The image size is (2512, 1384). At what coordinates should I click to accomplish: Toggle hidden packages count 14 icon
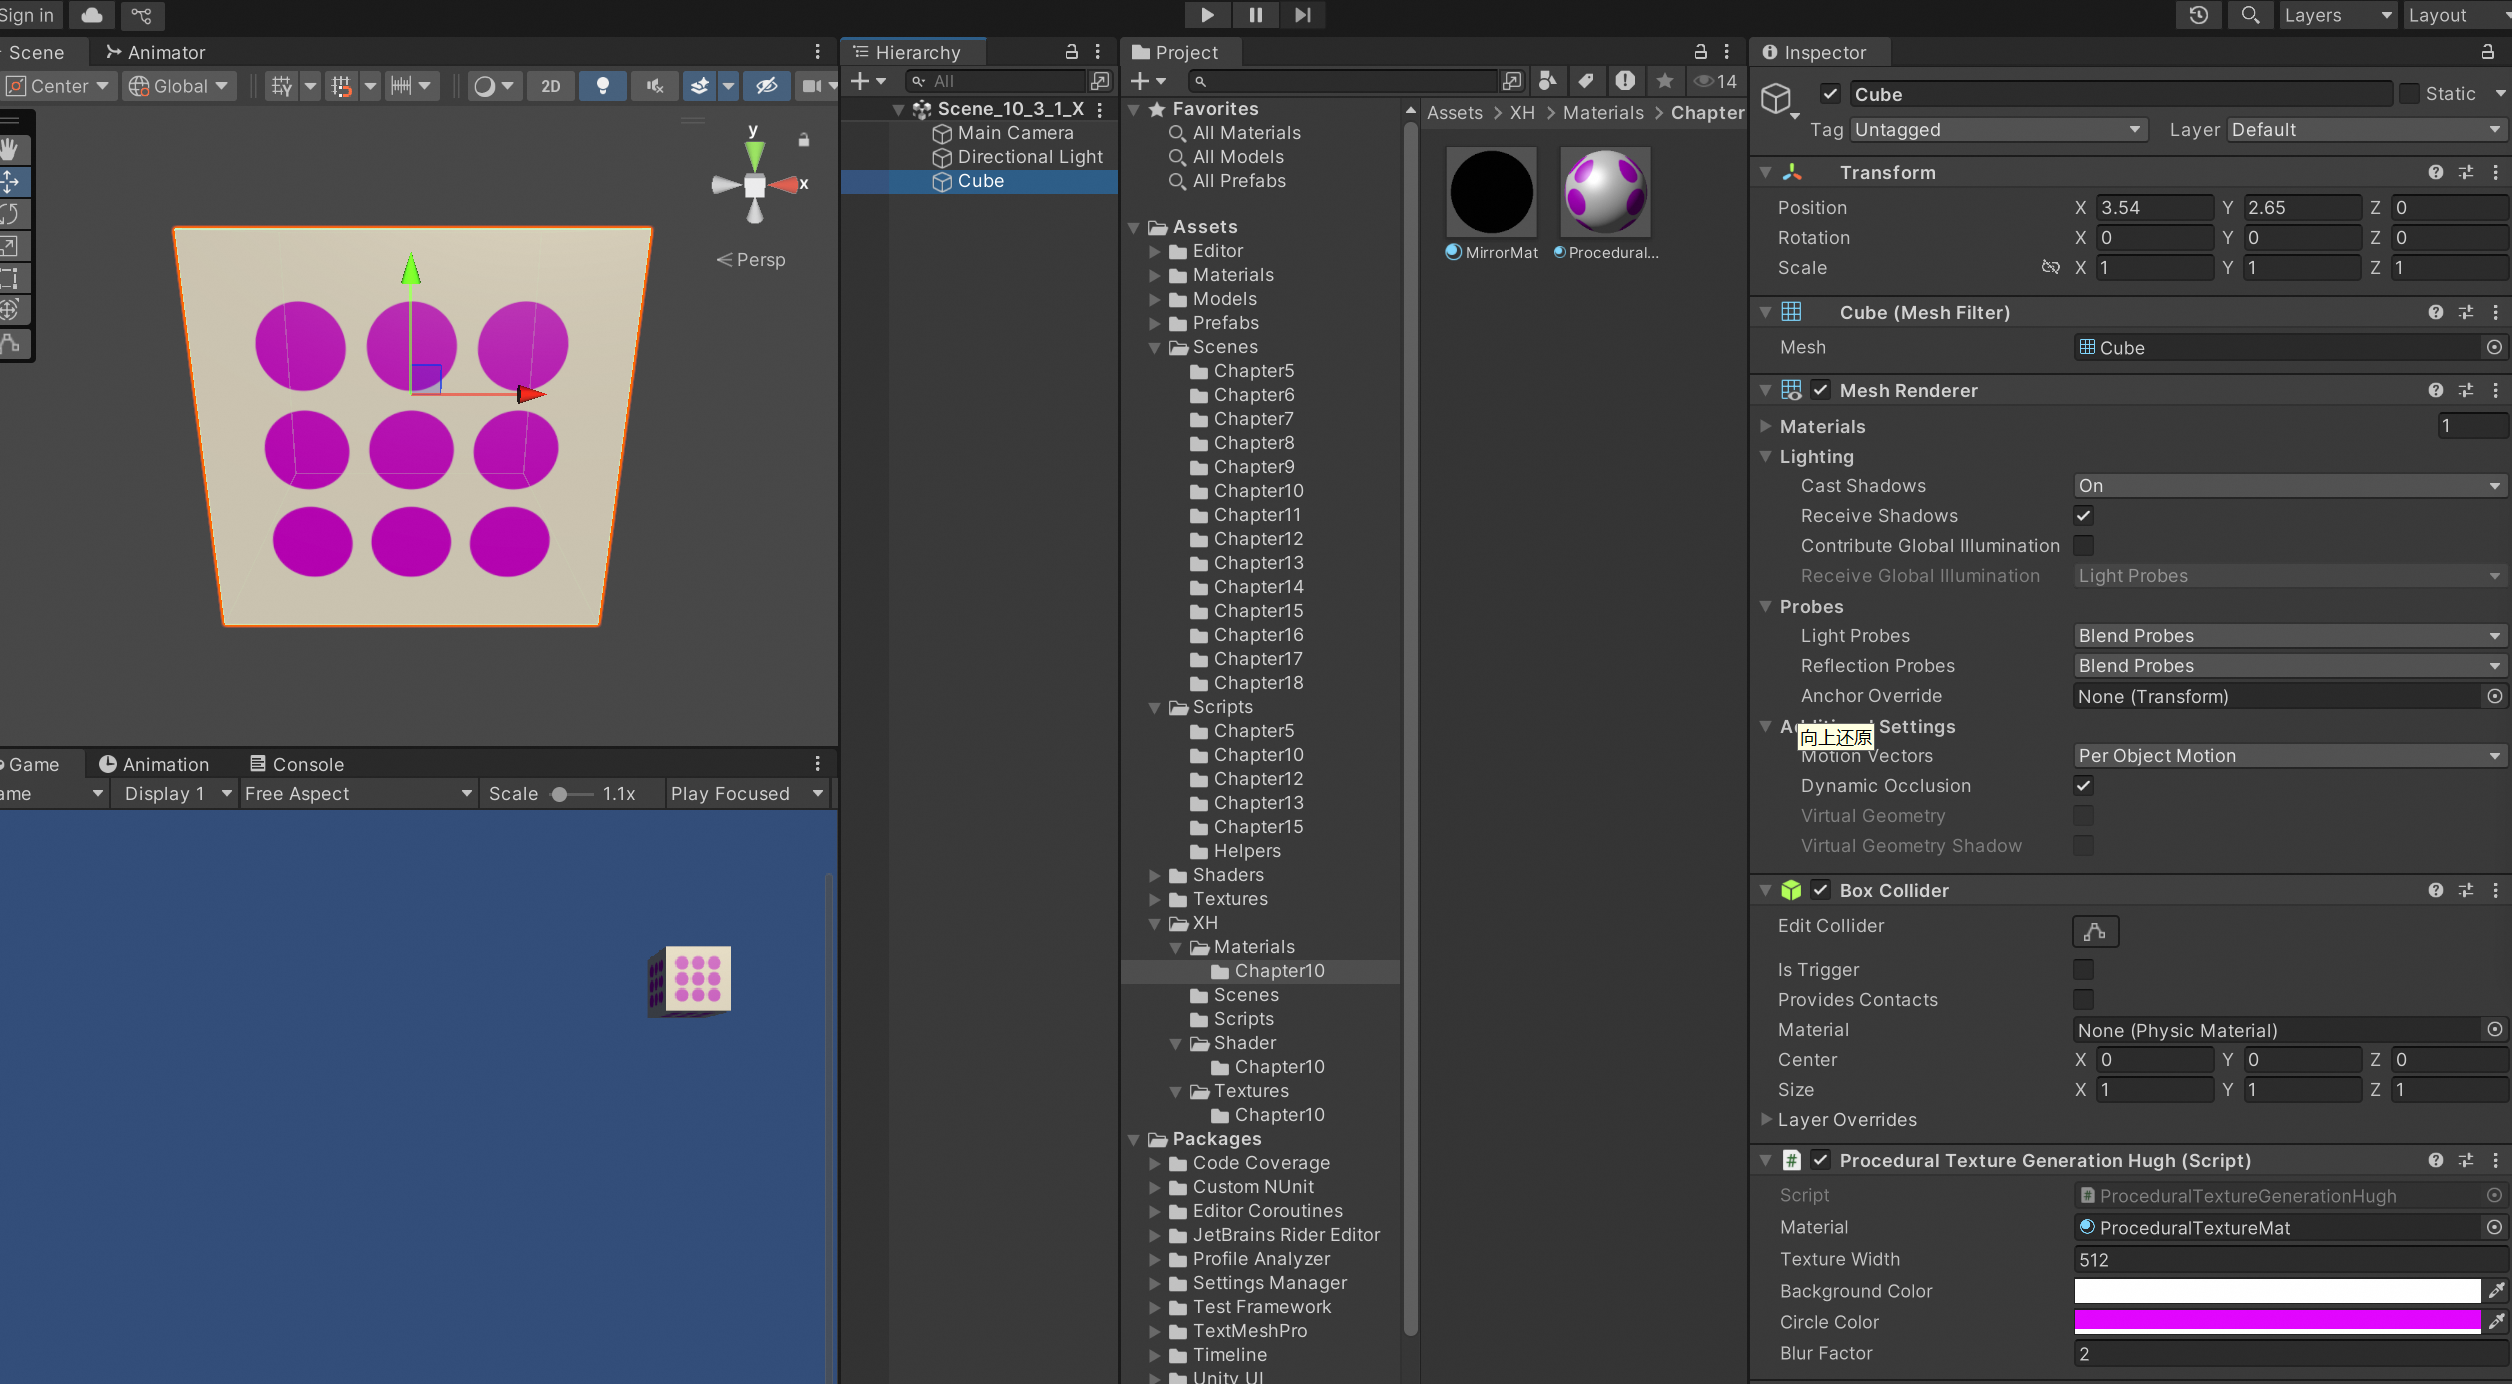click(x=1716, y=81)
